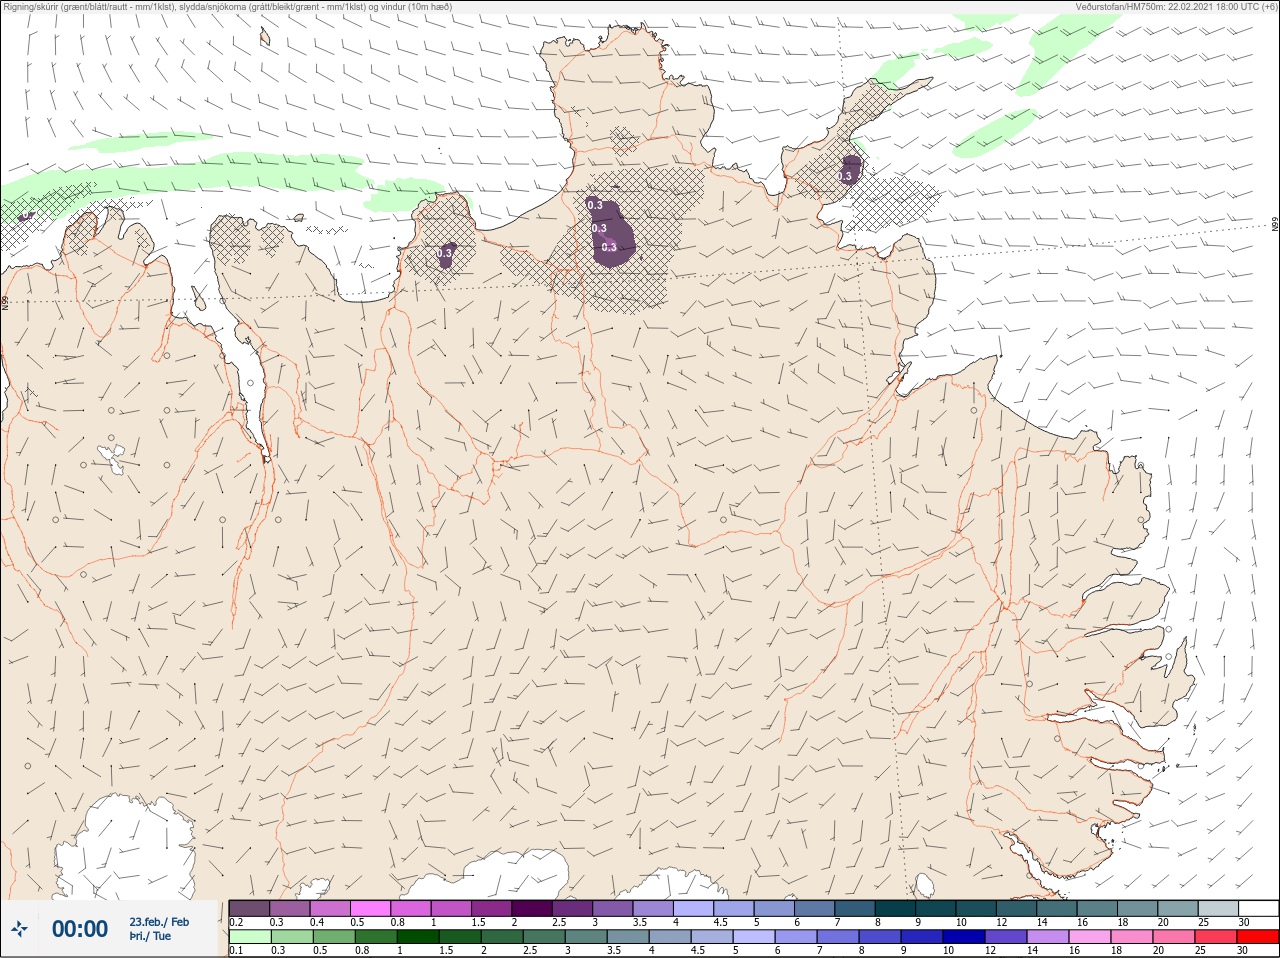Select the dark green 1 swatch in bottom legend row
Image resolution: width=1280 pixels, height=958 pixels.
coord(418,937)
